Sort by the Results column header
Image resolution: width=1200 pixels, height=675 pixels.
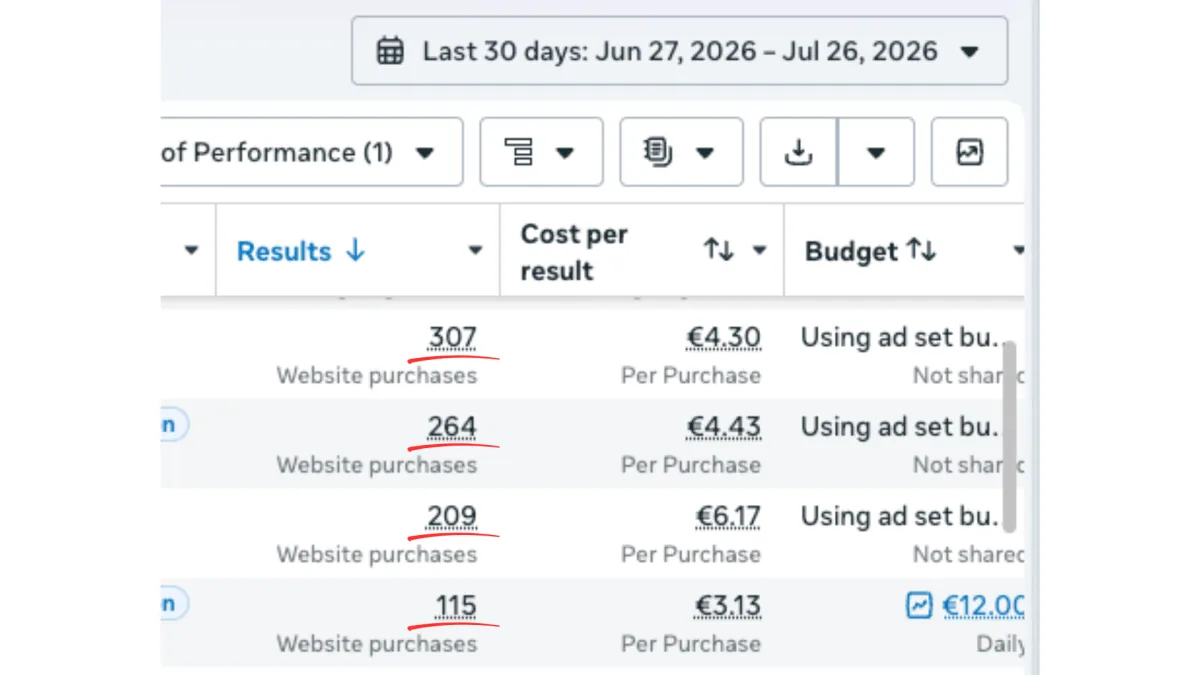(x=301, y=251)
